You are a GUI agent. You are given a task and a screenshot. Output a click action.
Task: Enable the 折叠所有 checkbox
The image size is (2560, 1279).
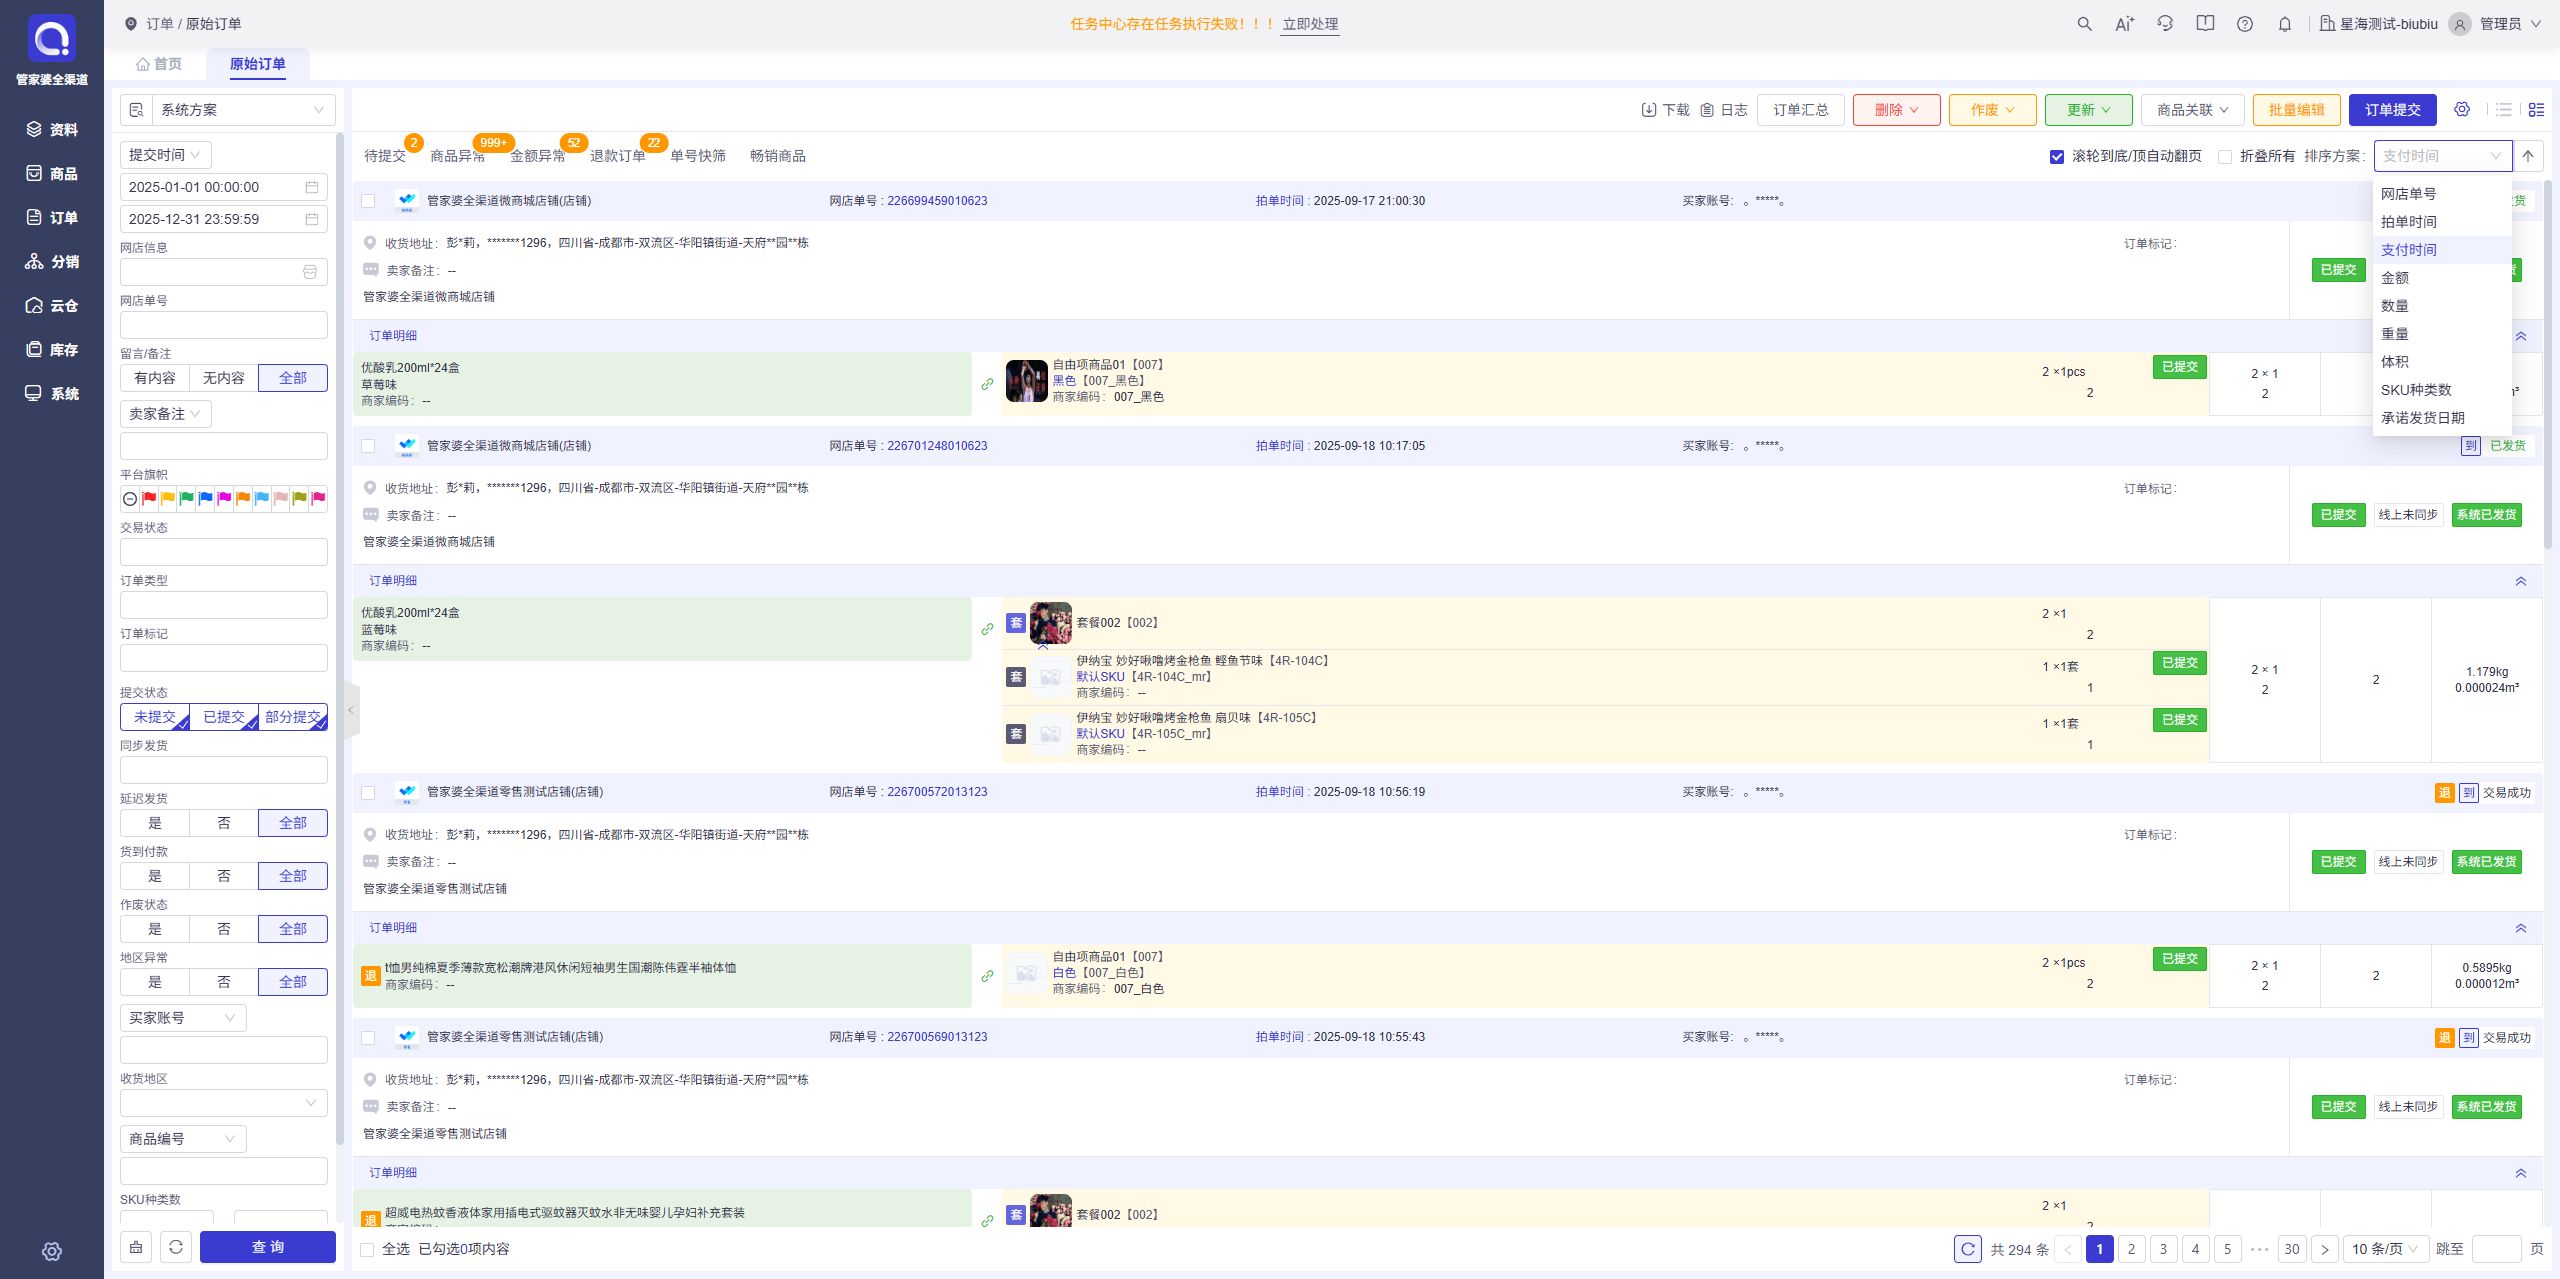2225,156
